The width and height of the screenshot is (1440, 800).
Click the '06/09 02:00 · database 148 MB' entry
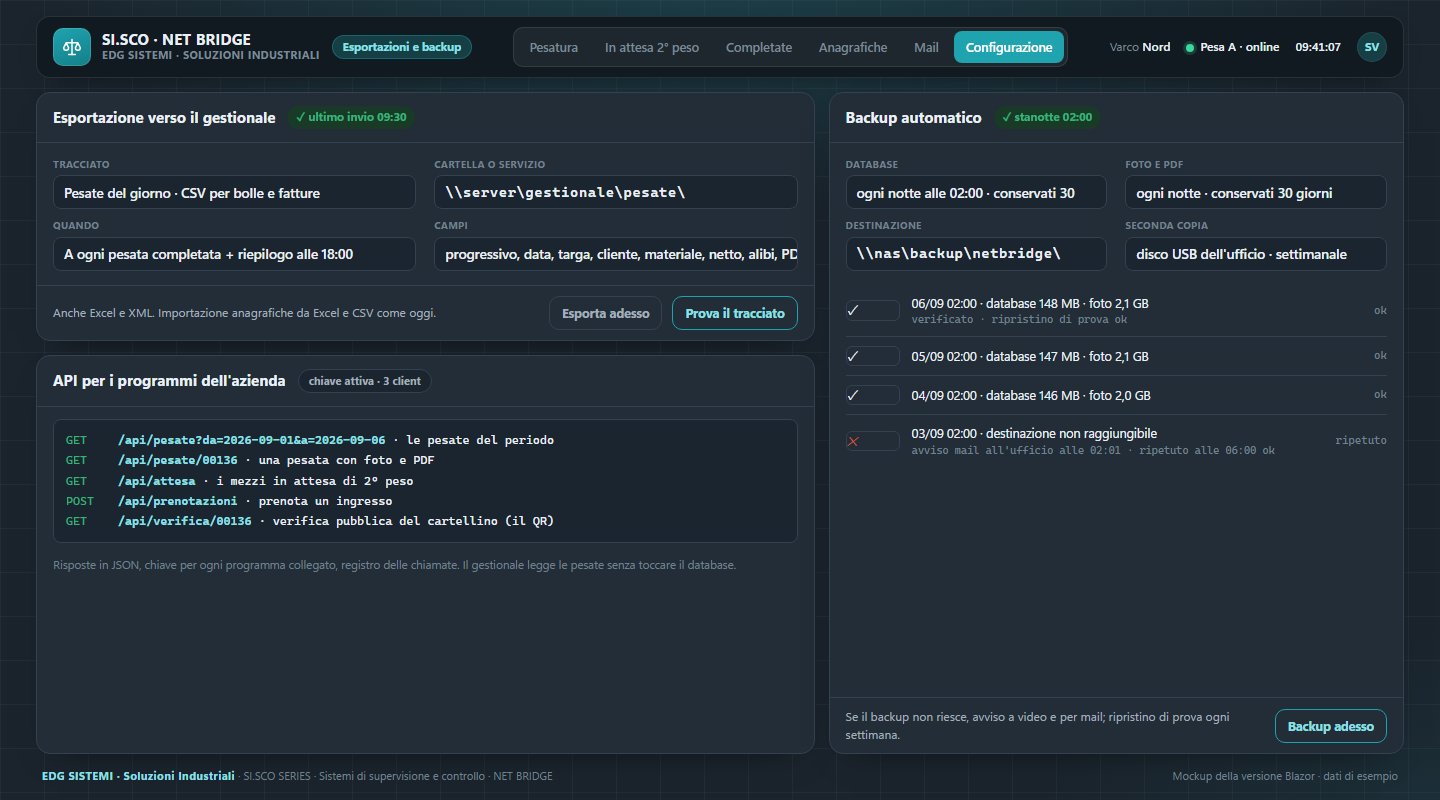pyautogui.click(x=1030, y=303)
